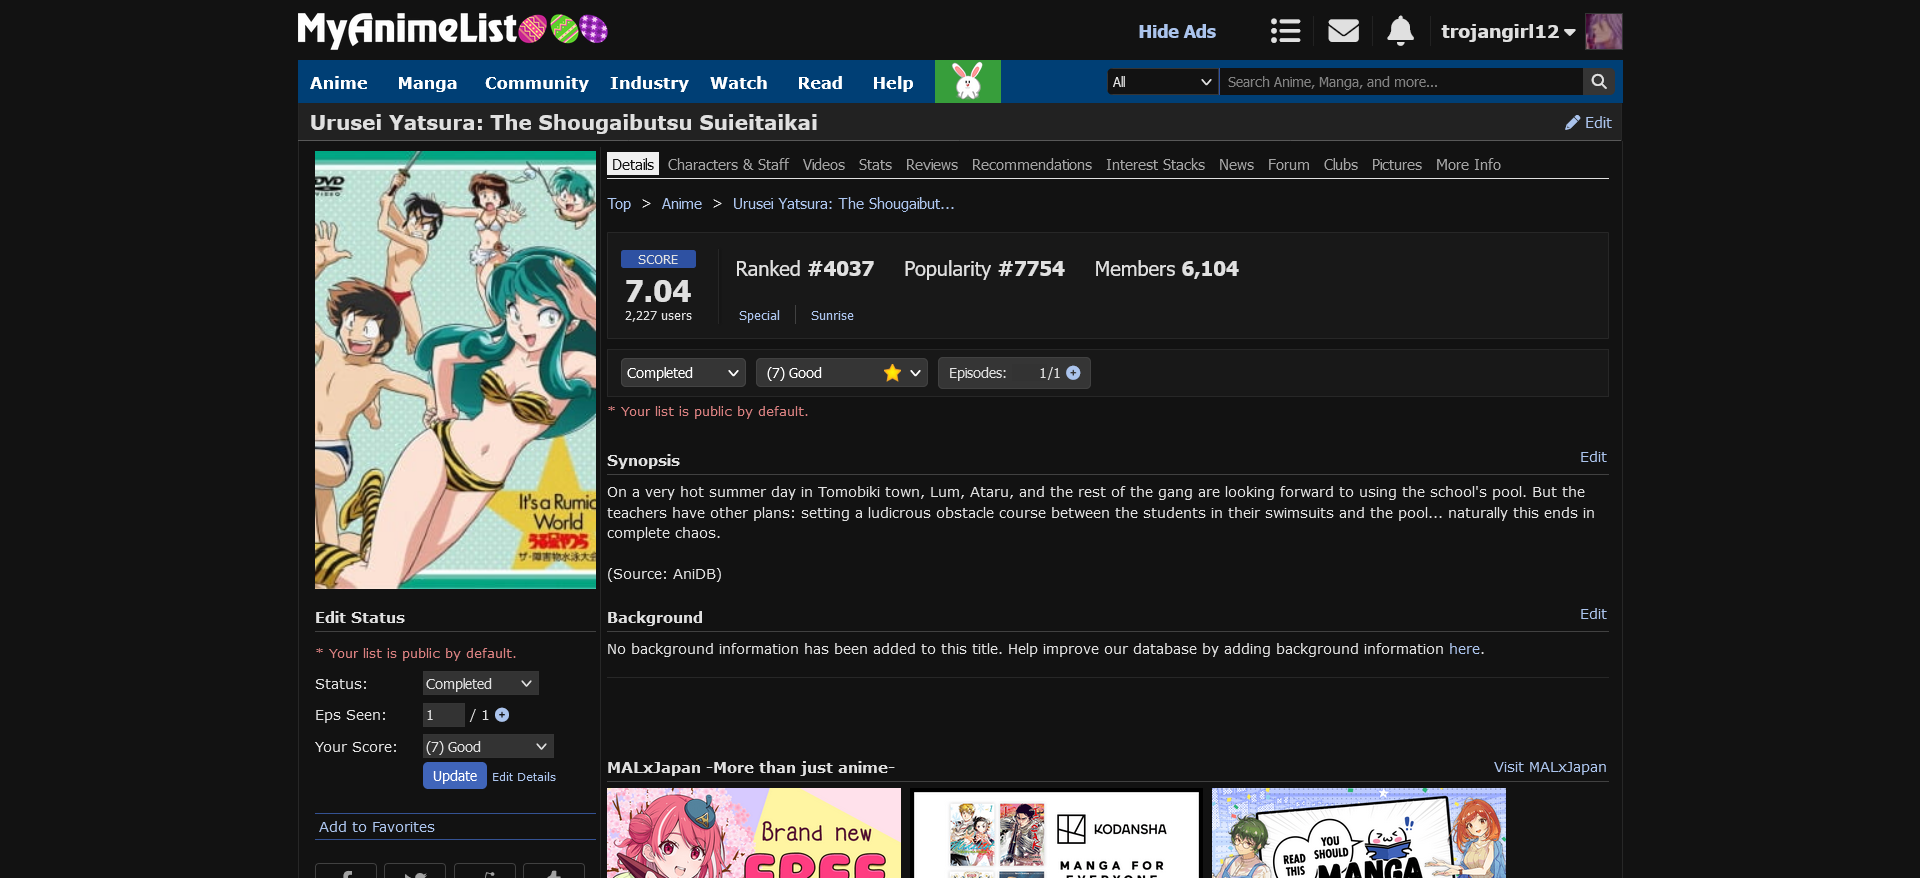Click the Synopsis Edit link
This screenshot has width=1920, height=878.
pyautogui.click(x=1593, y=457)
